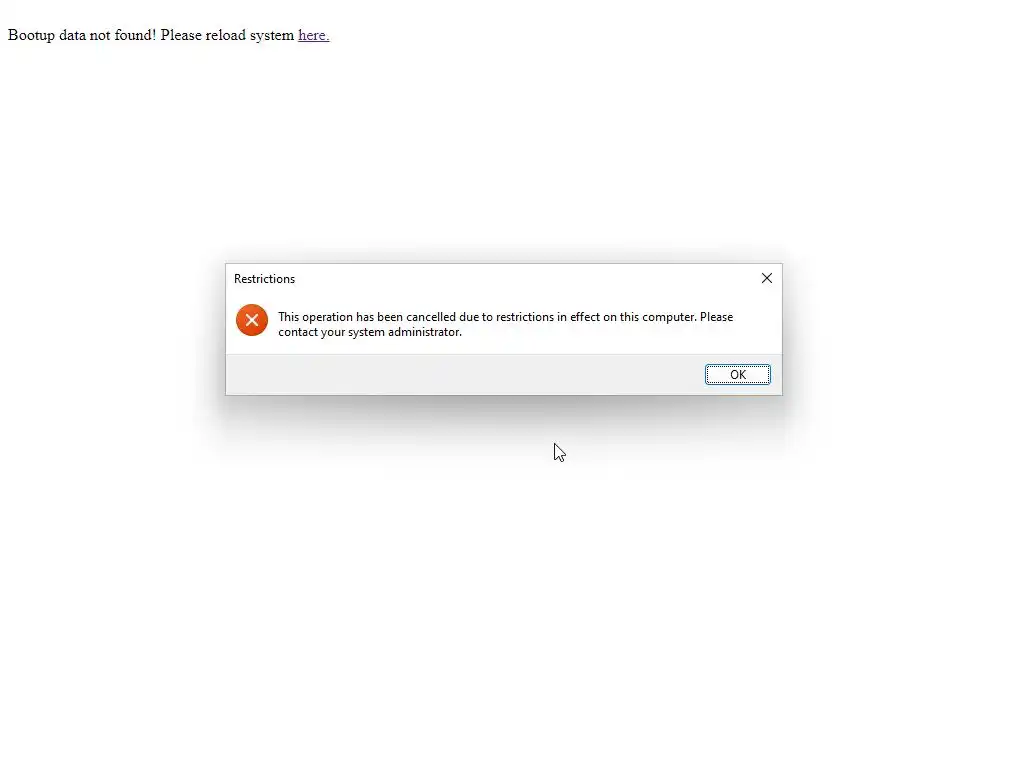Click empty title bar area of Restrictions dialog
This screenshot has height=768, width=1024.
pyautogui.click(x=522, y=279)
